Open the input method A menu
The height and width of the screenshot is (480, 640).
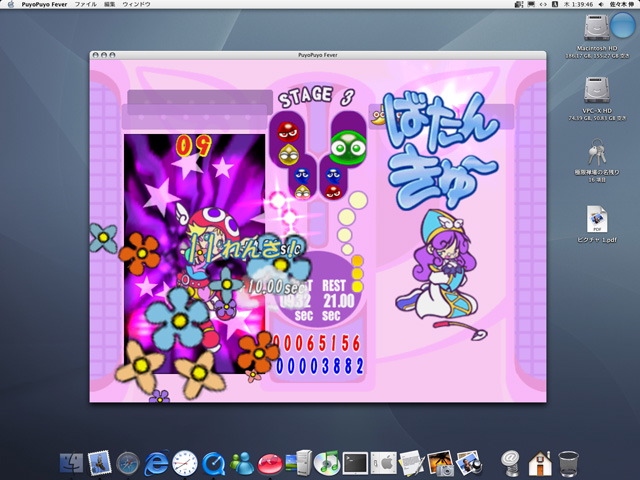555,4
